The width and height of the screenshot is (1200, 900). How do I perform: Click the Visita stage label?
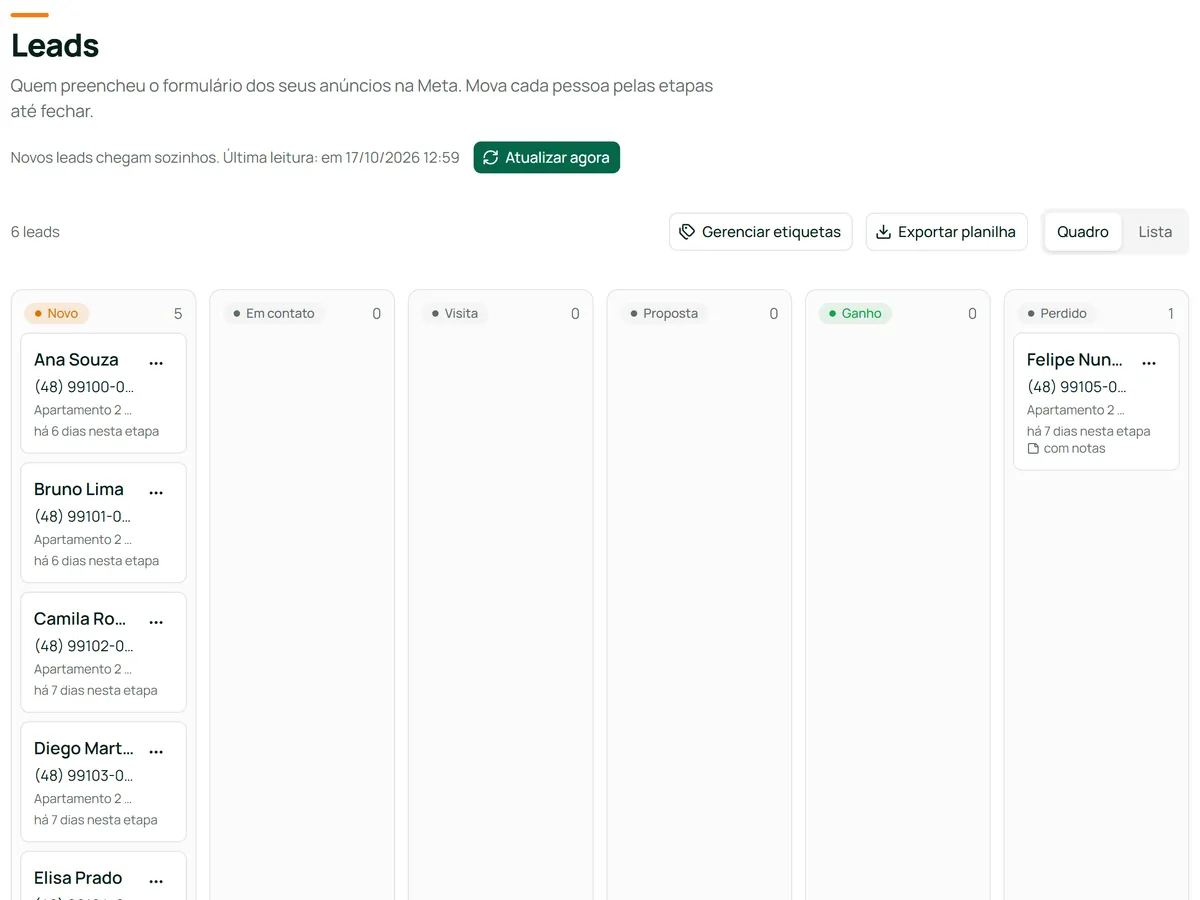pos(454,313)
